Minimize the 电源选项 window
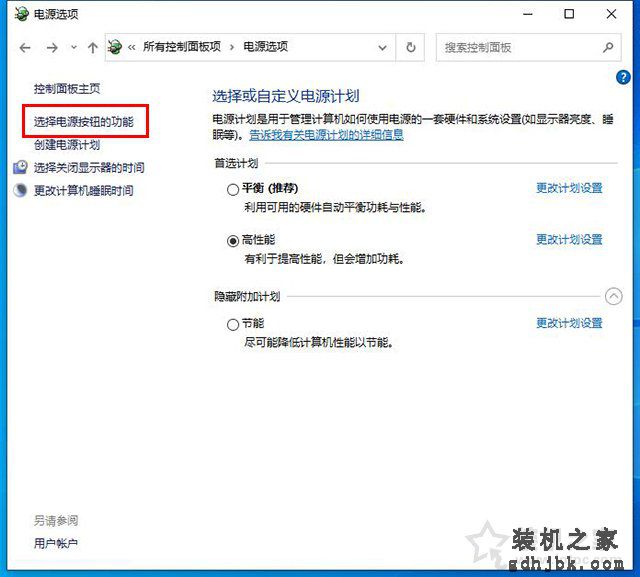The width and height of the screenshot is (640, 577). [x=528, y=14]
